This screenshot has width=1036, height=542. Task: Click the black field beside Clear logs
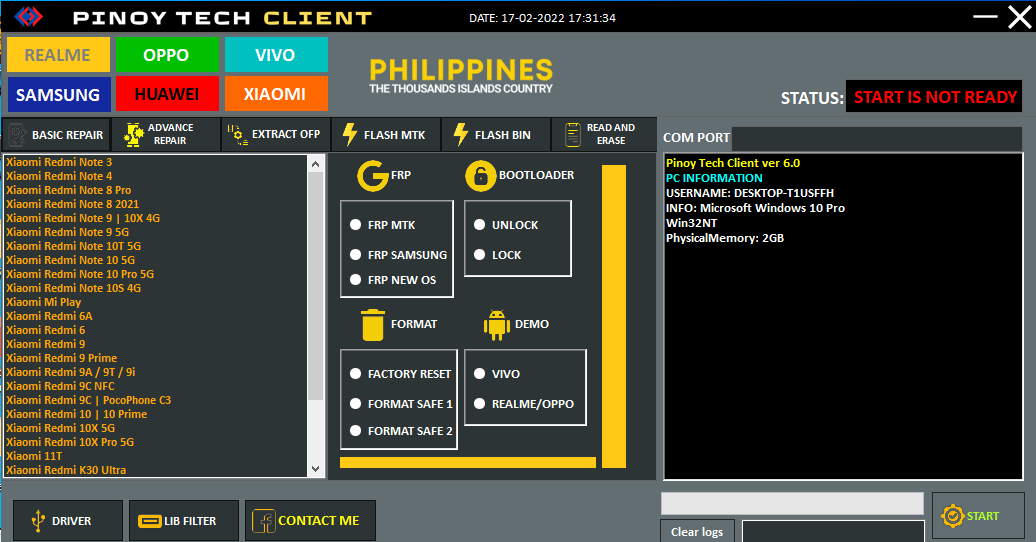[833, 531]
